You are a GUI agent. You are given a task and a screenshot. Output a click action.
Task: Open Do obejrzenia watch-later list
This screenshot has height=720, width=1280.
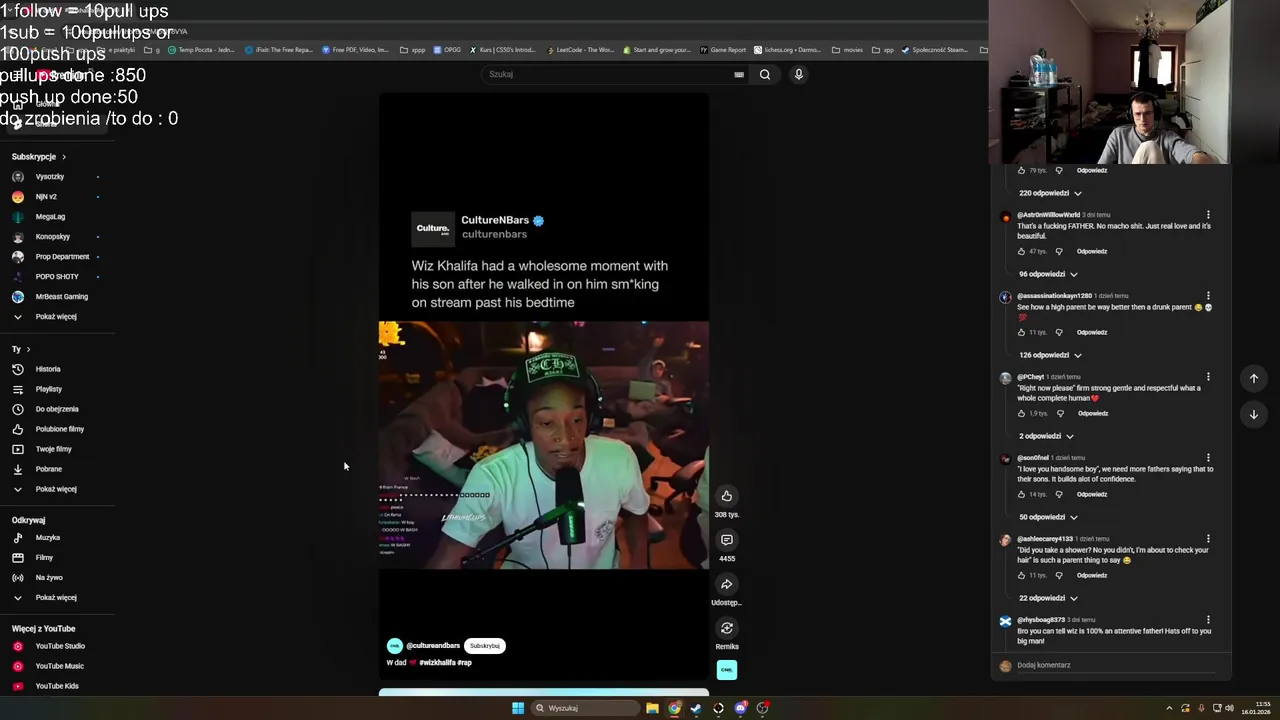click(57, 409)
